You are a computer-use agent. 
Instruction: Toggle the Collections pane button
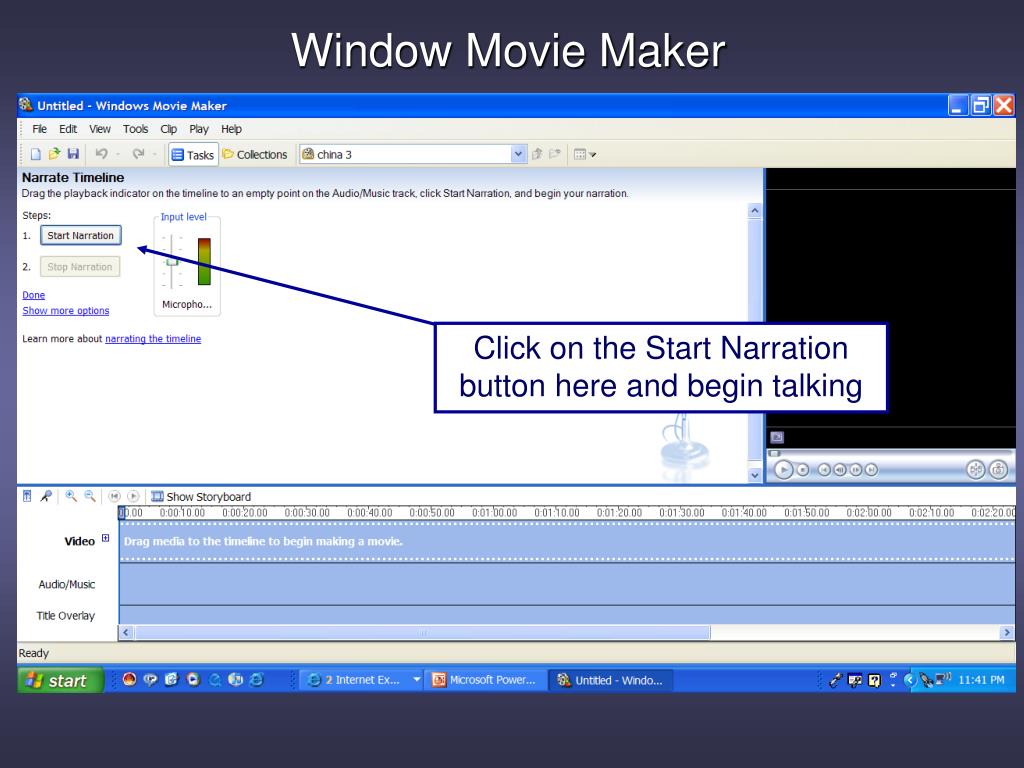click(x=255, y=155)
